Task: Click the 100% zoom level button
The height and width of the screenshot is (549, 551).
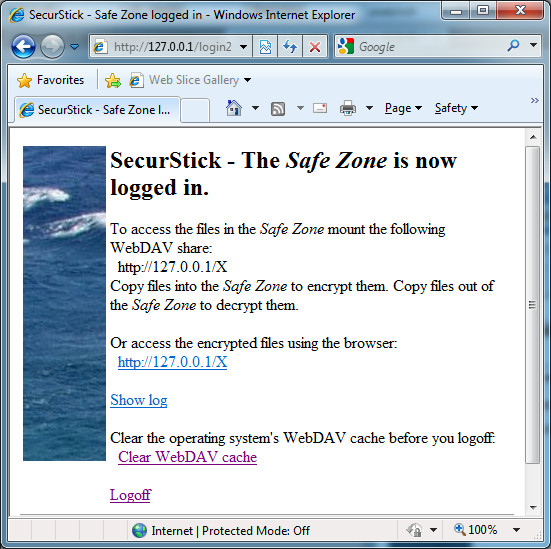Action: (x=475, y=530)
